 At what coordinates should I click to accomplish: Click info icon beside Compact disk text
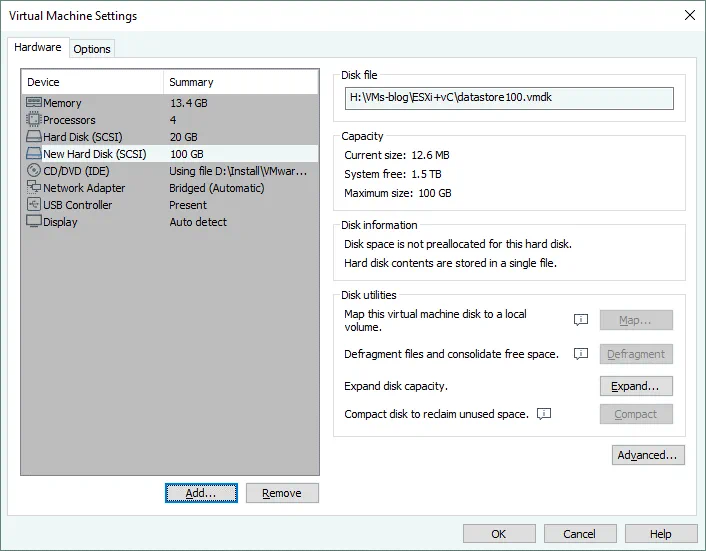click(x=544, y=414)
